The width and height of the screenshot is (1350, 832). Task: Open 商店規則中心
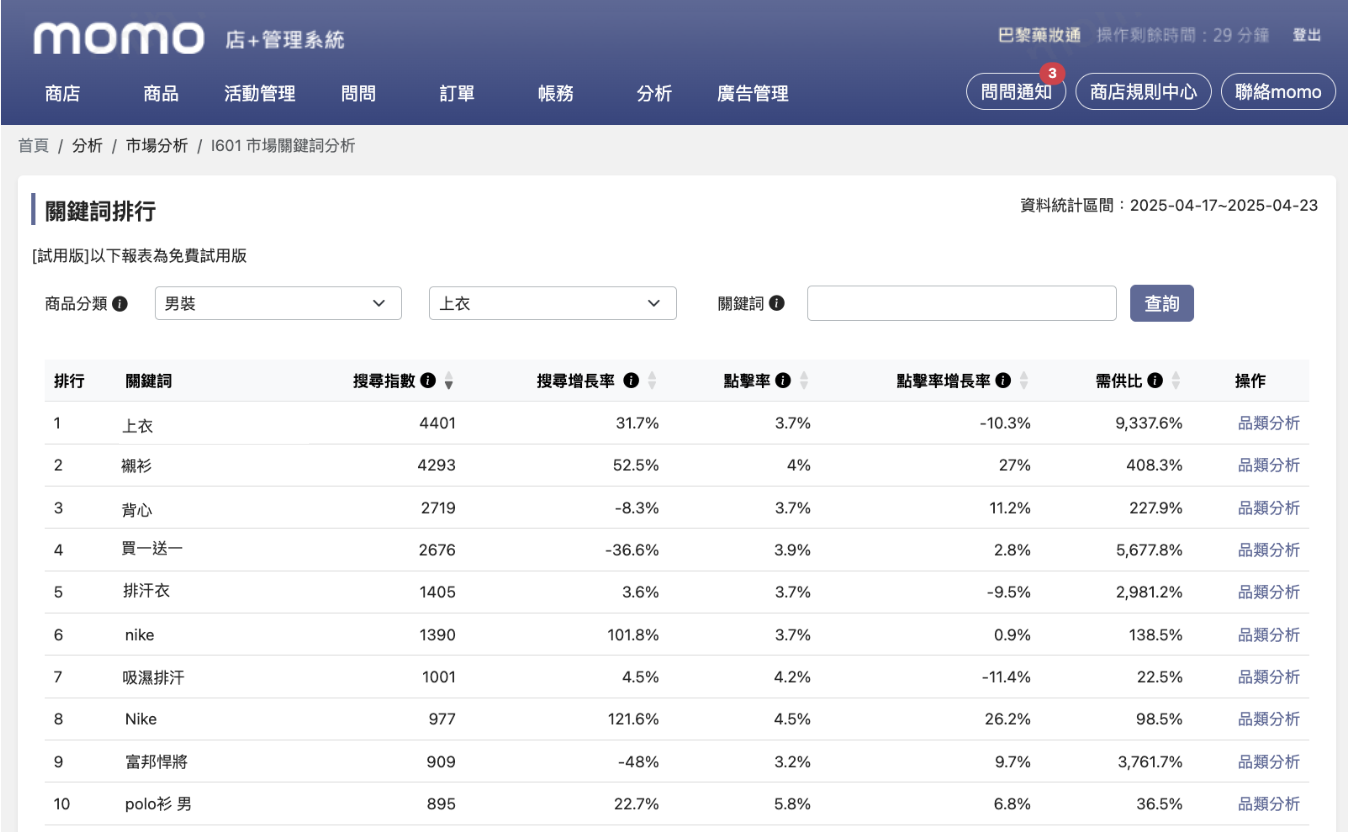point(1143,92)
